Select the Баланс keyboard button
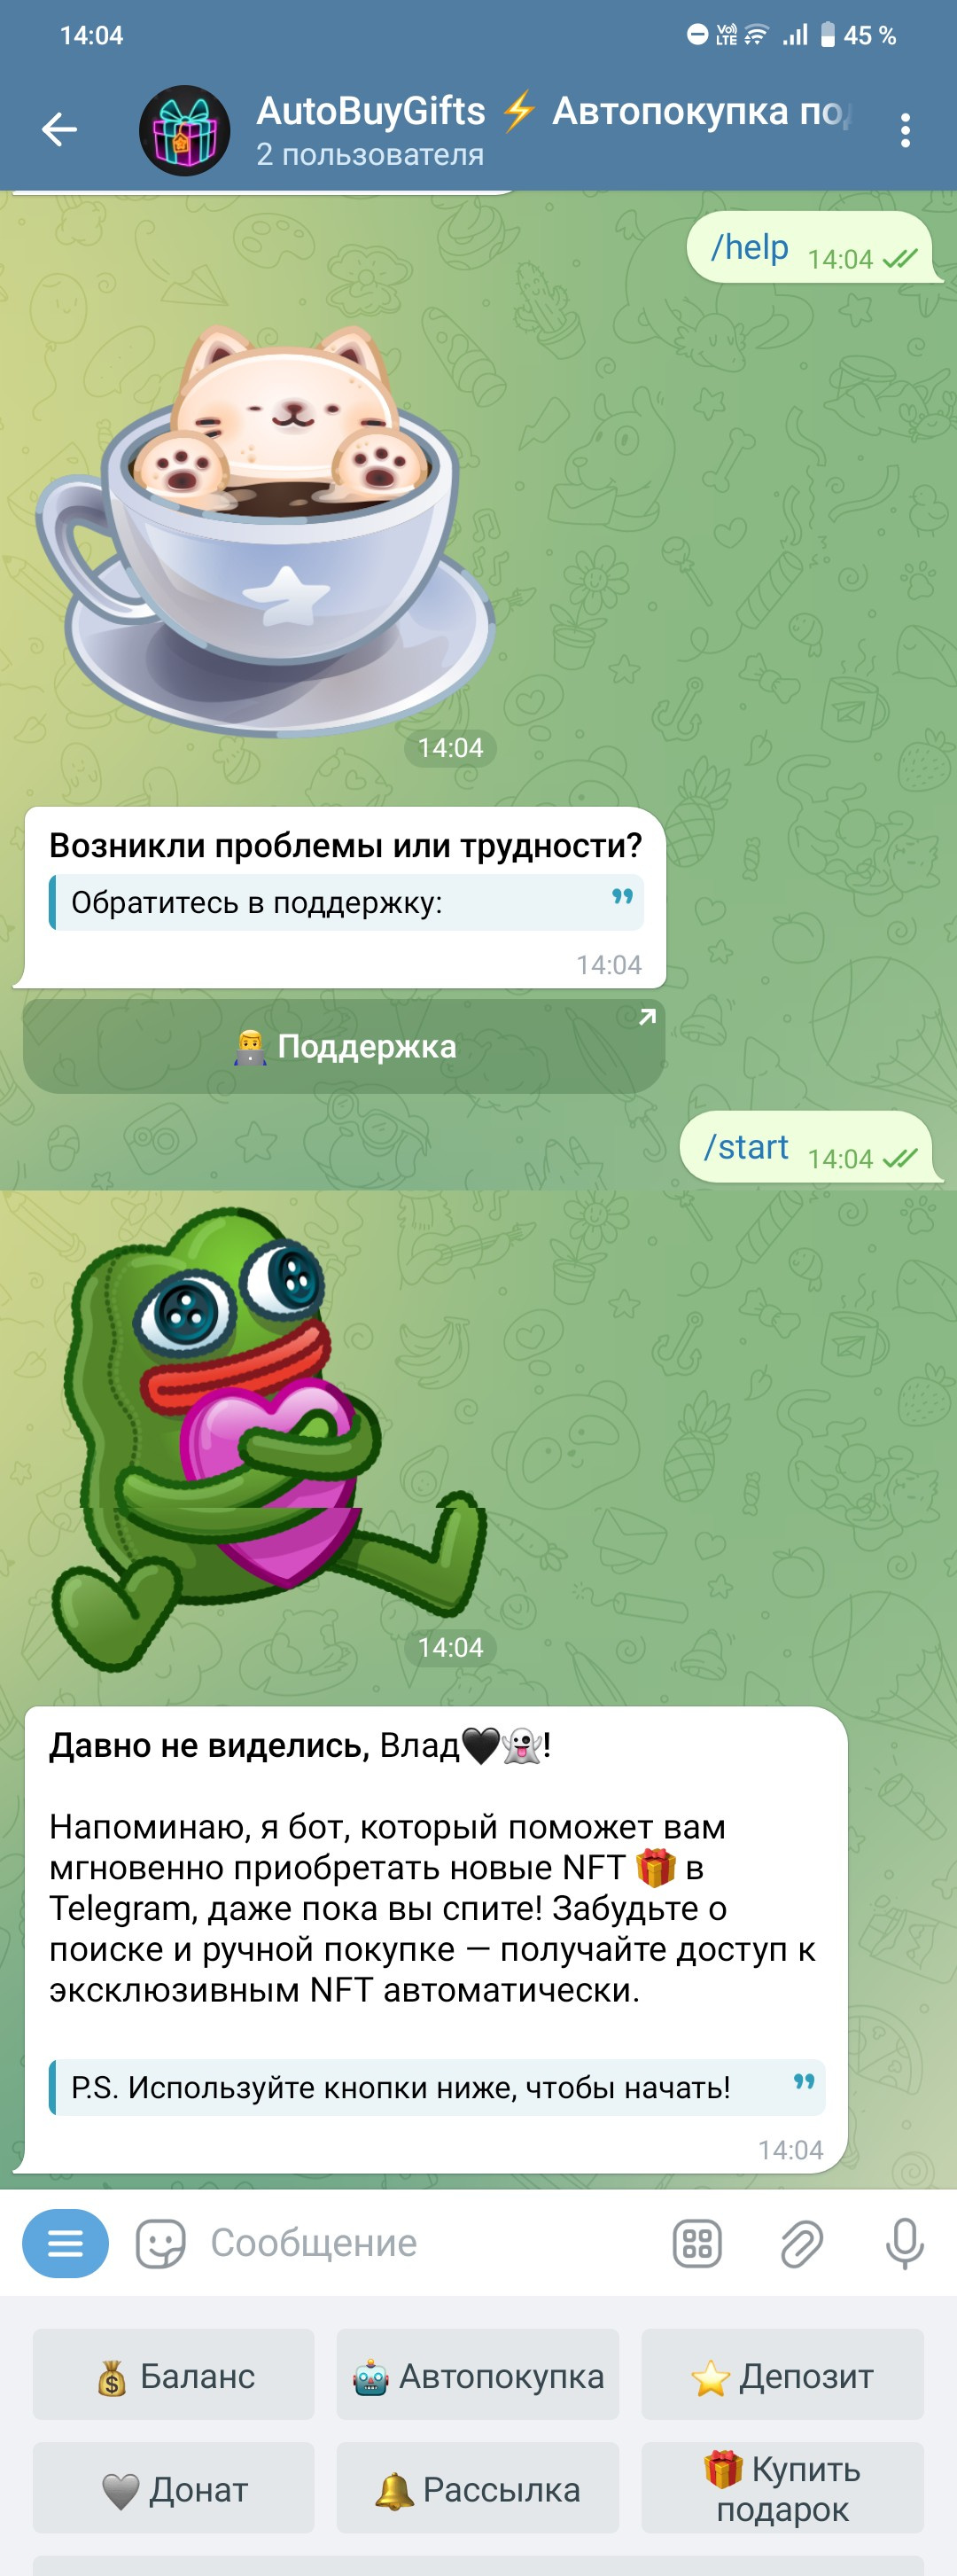The width and height of the screenshot is (957, 2576). 174,2375
